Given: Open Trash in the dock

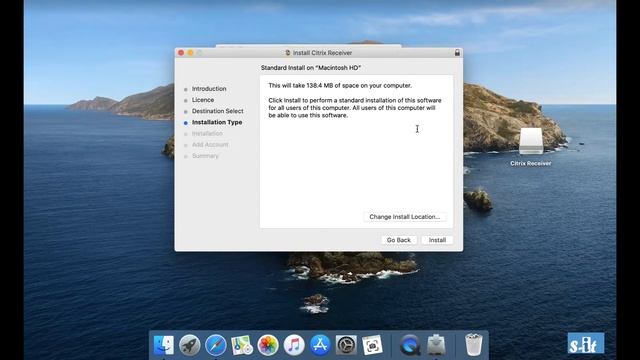Looking at the screenshot, I should [473, 345].
